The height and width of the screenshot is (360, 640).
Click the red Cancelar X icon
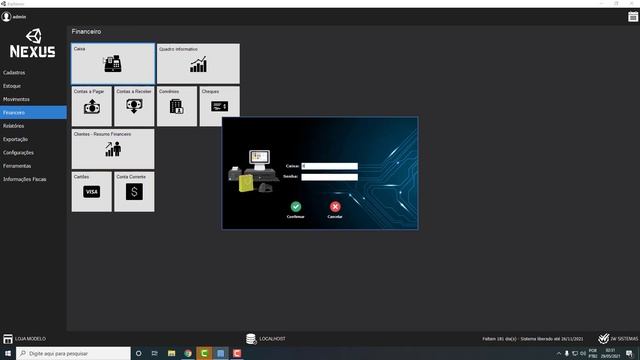[335, 207]
